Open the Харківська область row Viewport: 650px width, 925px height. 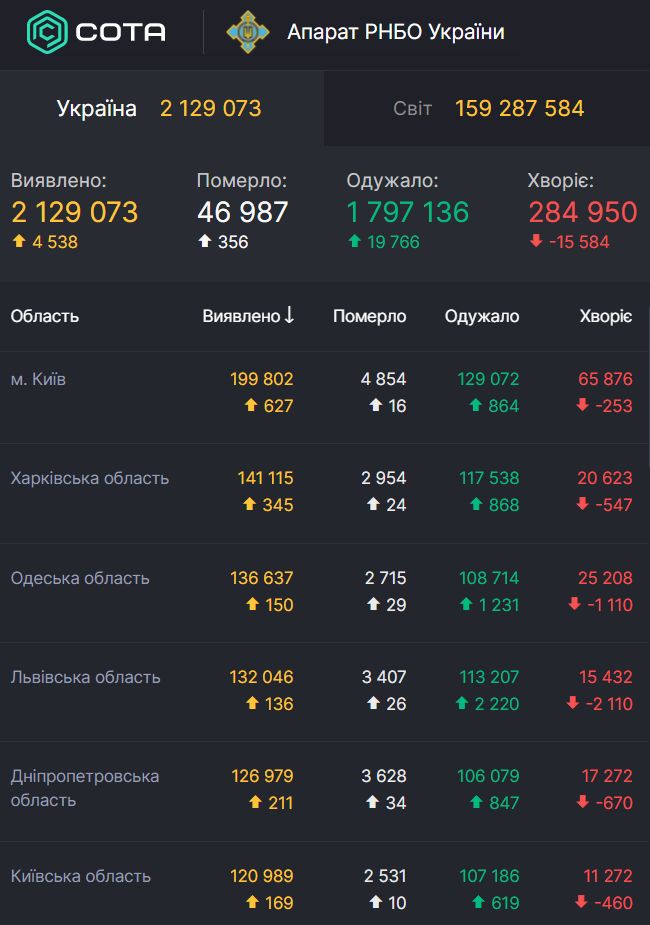point(90,478)
